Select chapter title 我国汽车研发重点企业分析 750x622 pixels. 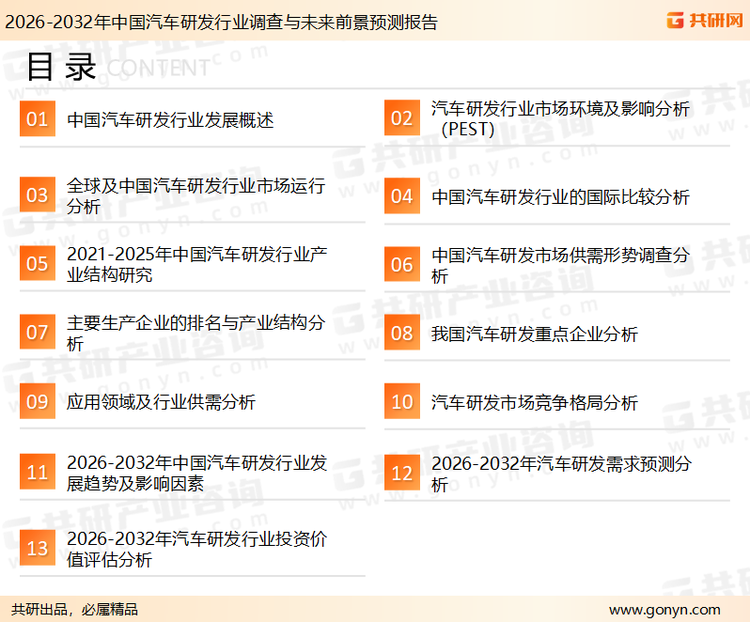tap(534, 334)
